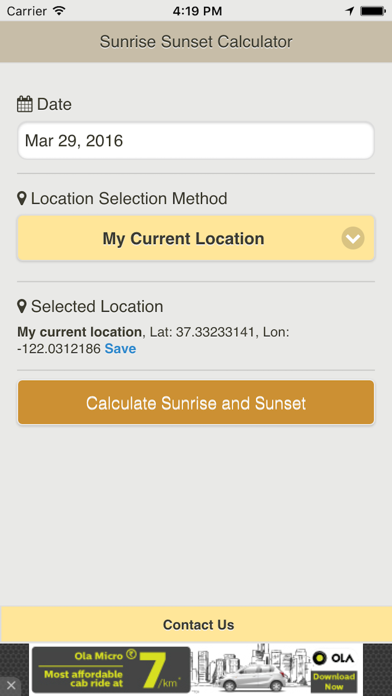Click the calendar icon beside Date

coord(25,104)
